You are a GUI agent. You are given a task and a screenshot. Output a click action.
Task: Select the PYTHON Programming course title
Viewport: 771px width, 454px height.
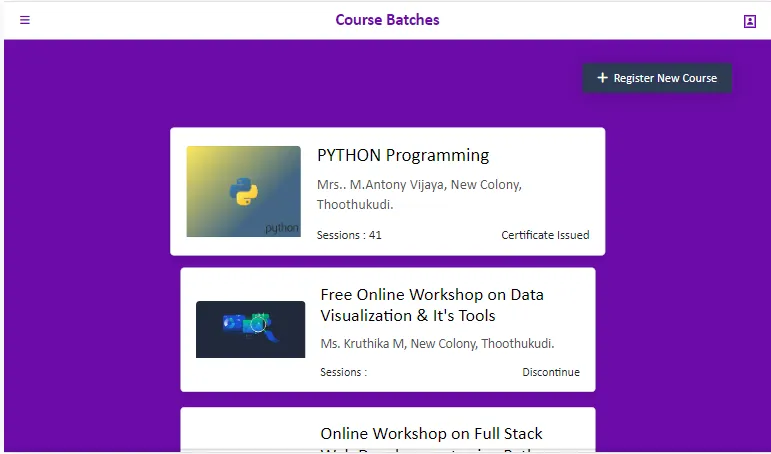coord(403,155)
